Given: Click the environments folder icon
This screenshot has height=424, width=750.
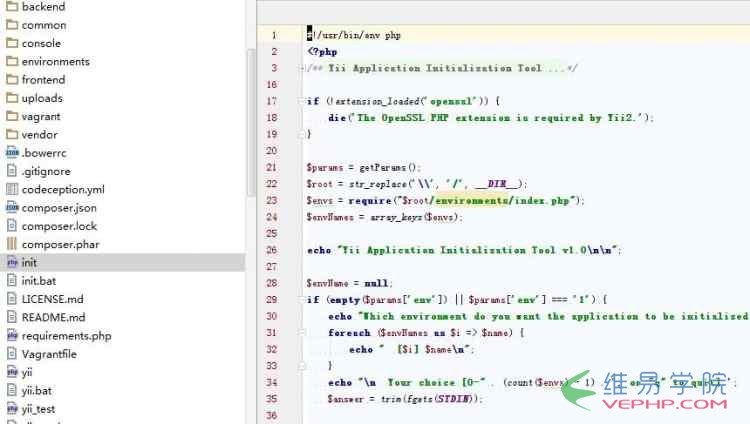Looking at the screenshot, I should pyautogui.click(x=12, y=61).
